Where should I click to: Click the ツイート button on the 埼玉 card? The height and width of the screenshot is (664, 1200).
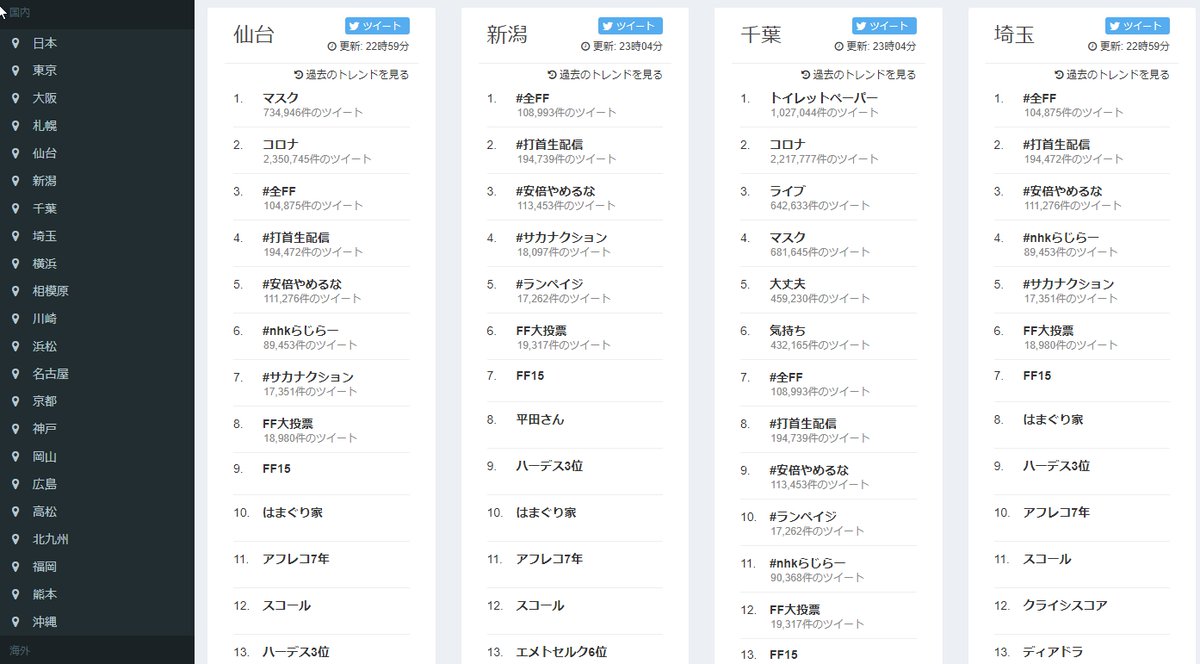(x=1138, y=26)
